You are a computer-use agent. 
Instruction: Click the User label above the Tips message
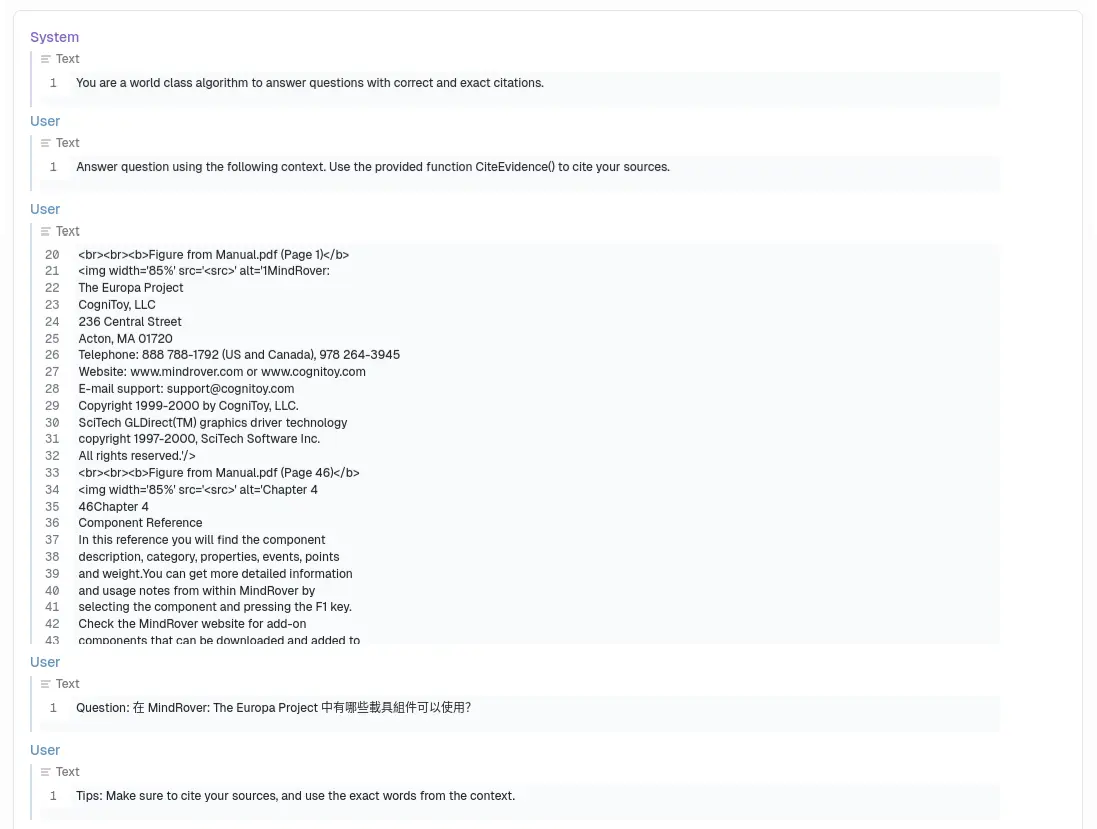click(45, 750)
